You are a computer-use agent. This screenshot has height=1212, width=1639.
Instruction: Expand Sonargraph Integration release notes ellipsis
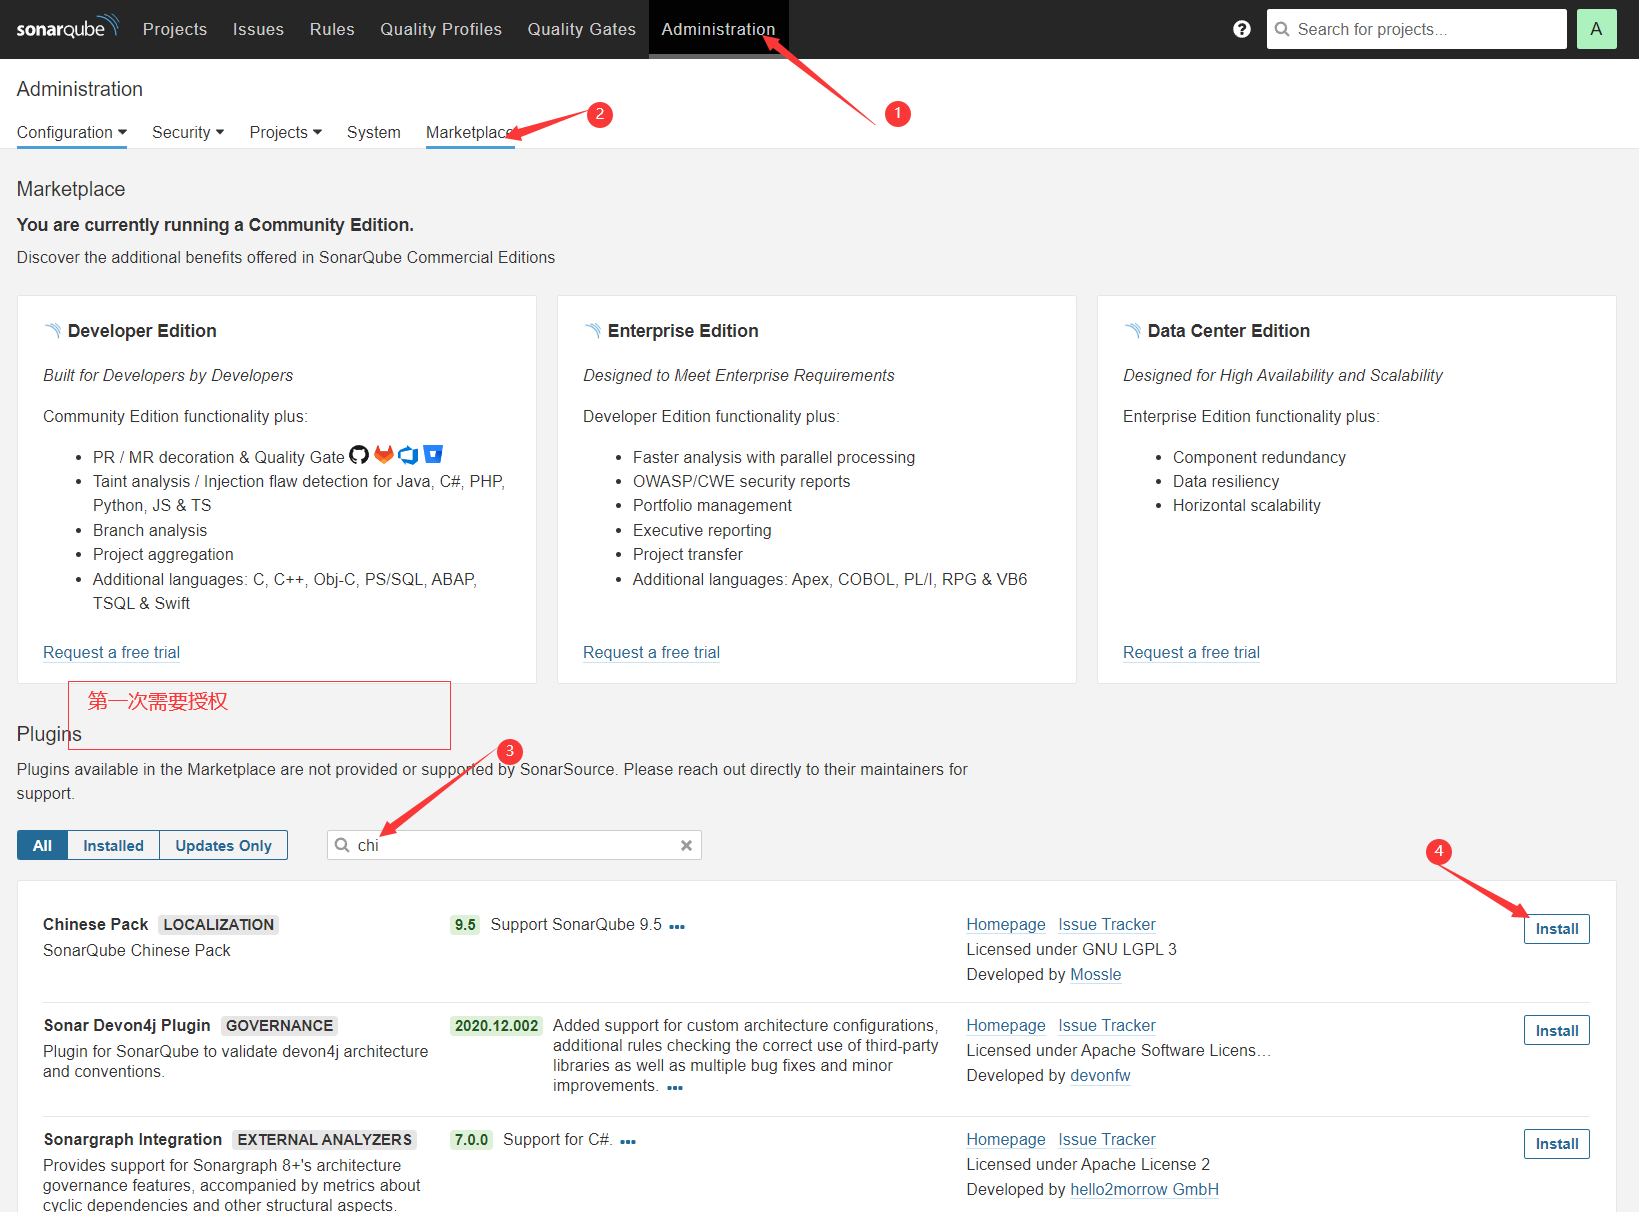click(x=628, y=1141)
